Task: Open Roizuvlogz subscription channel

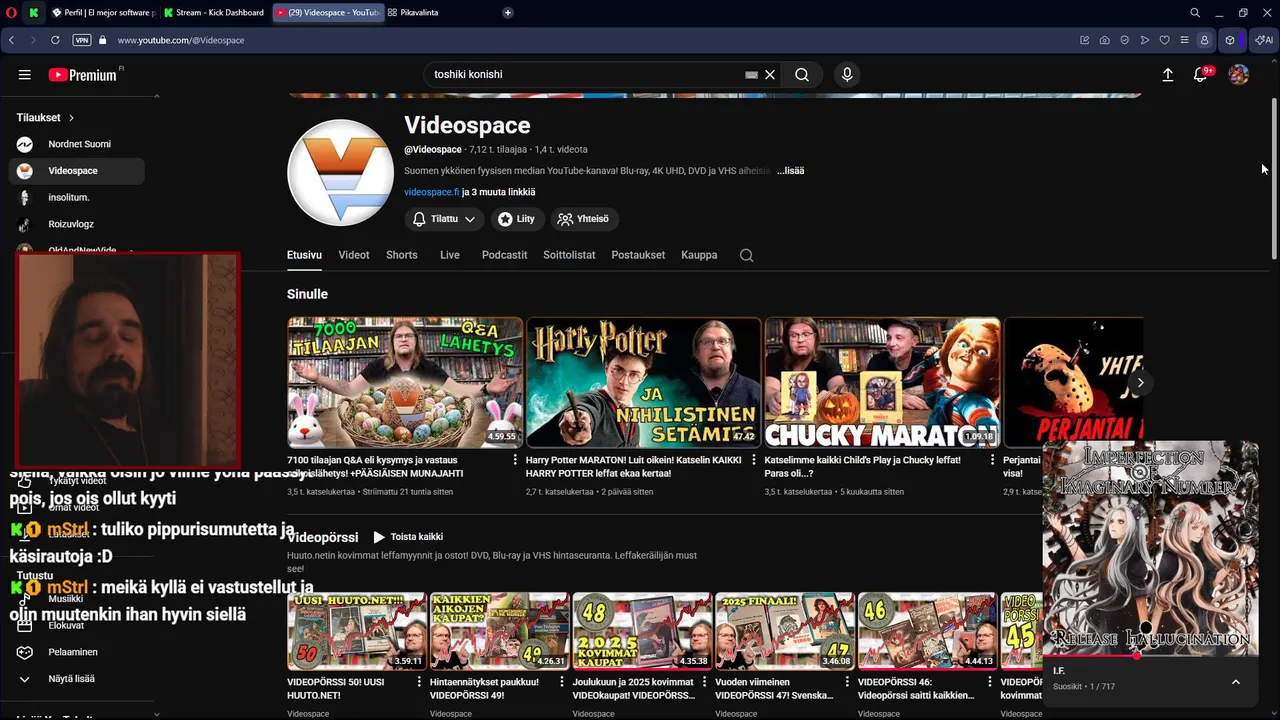Action: [77, 224]
